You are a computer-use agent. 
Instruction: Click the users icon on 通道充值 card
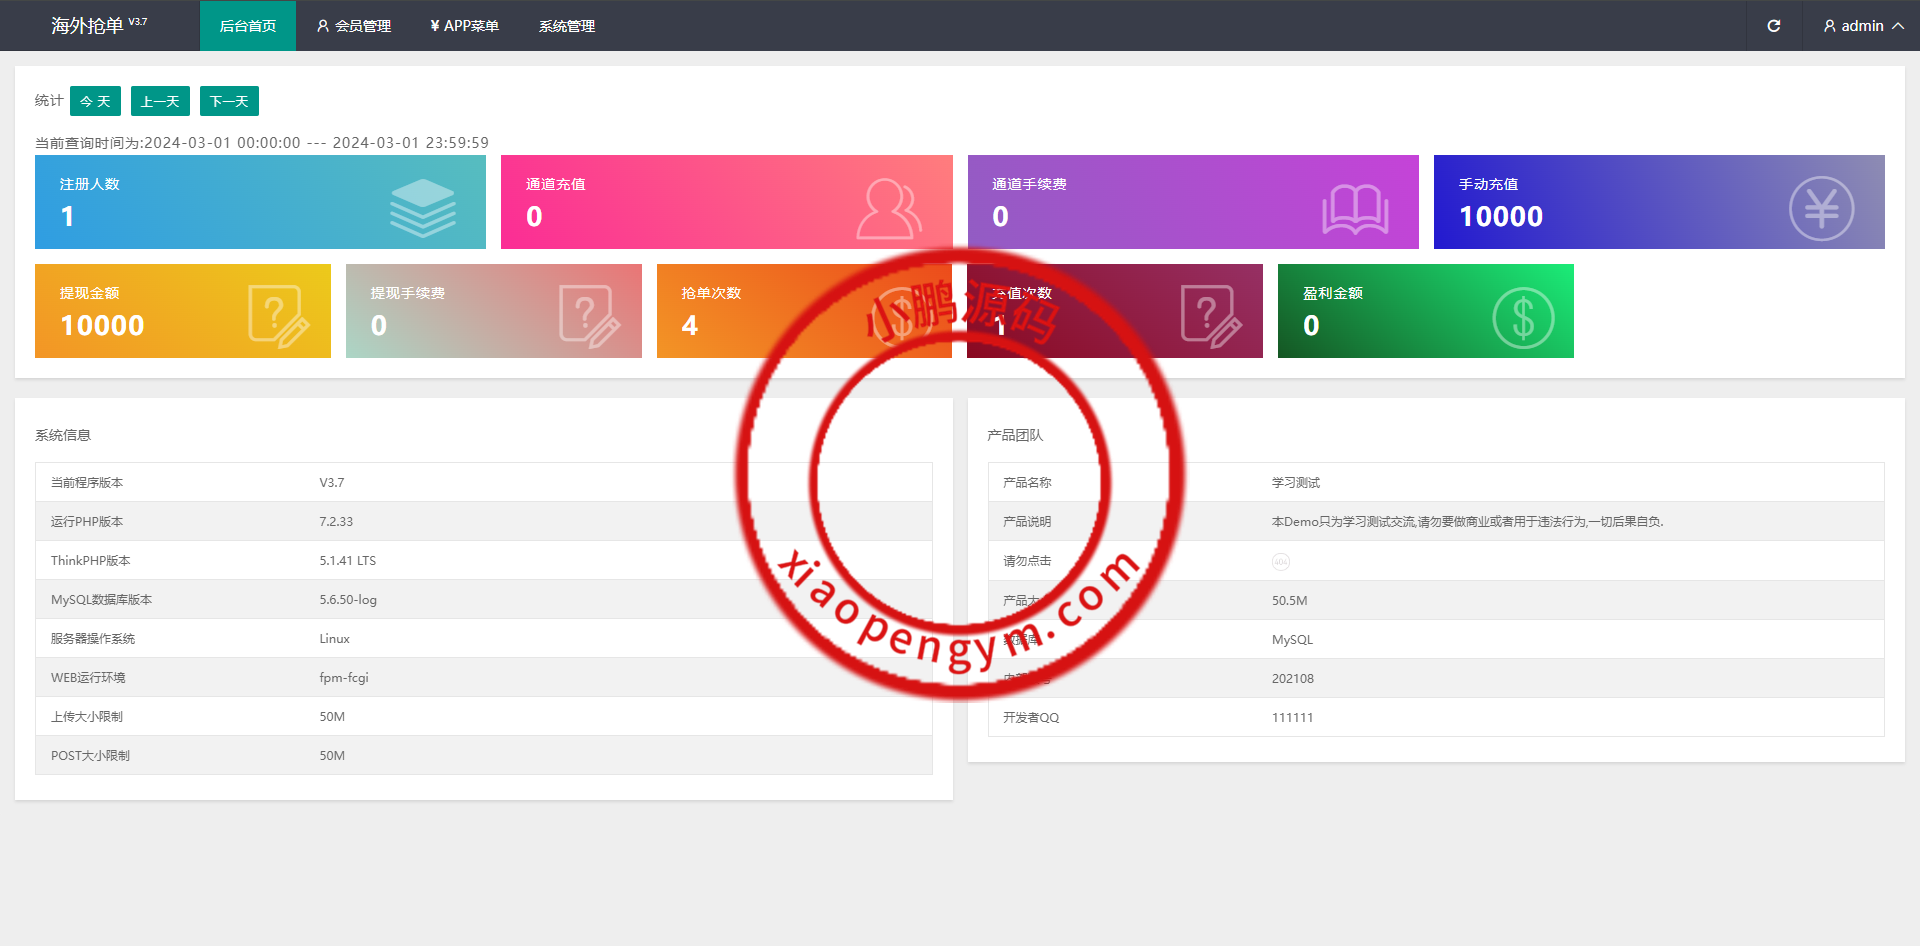tap(888, 208)
